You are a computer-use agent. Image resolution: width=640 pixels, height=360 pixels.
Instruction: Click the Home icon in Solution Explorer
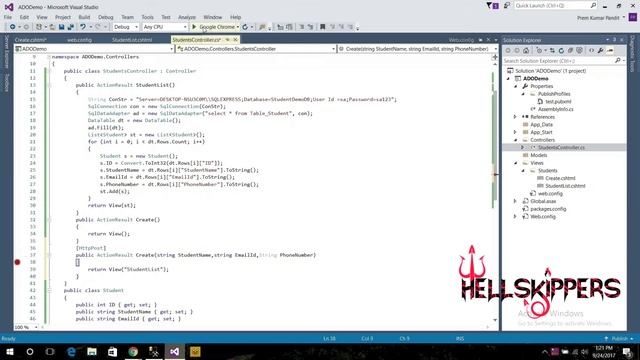[x=526, y=51]
